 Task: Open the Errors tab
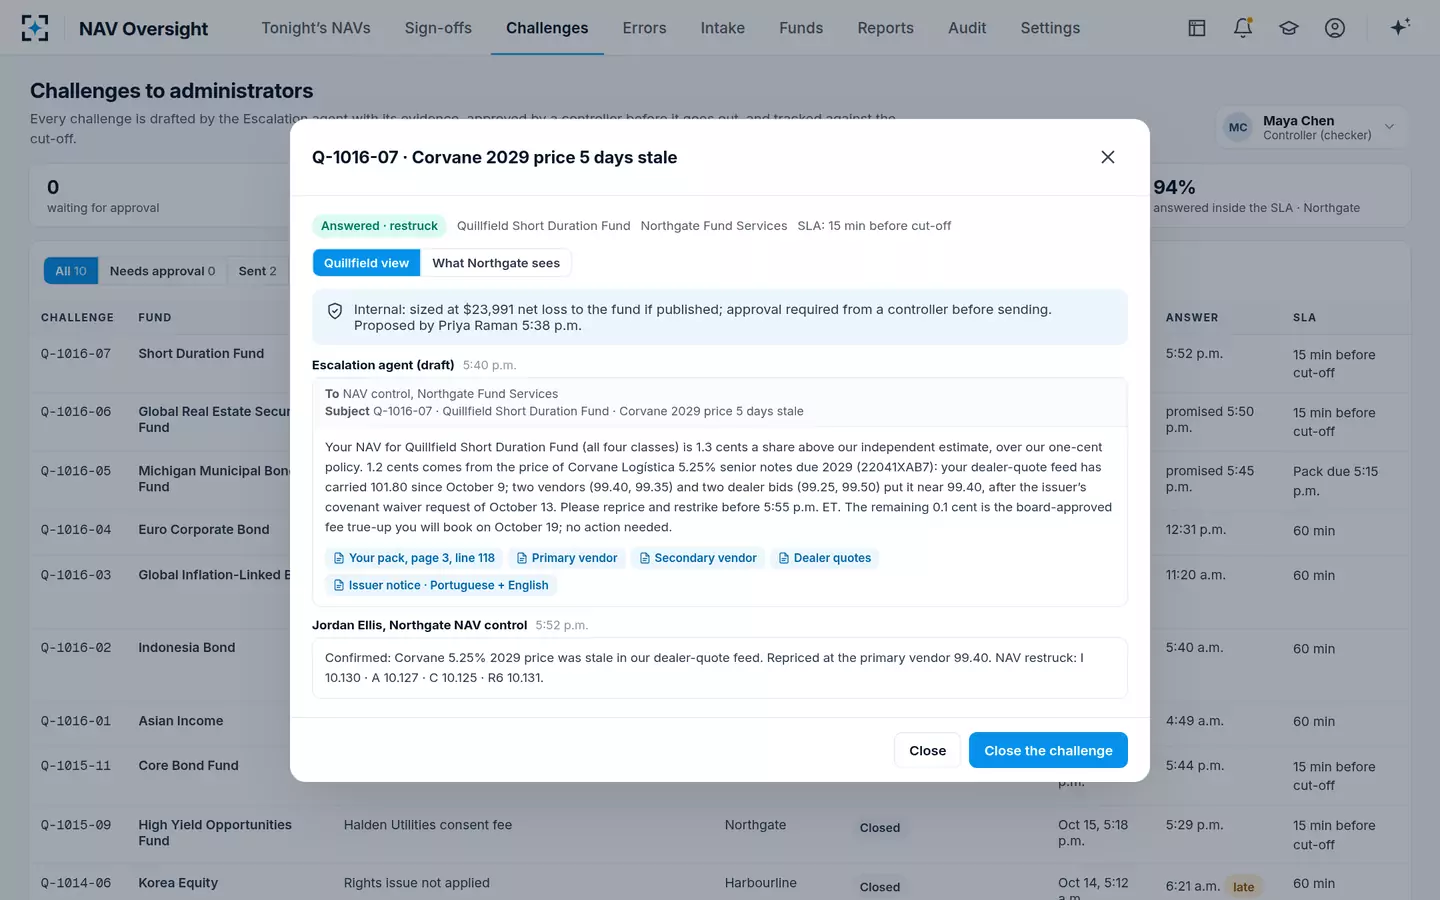coord(644,28)
